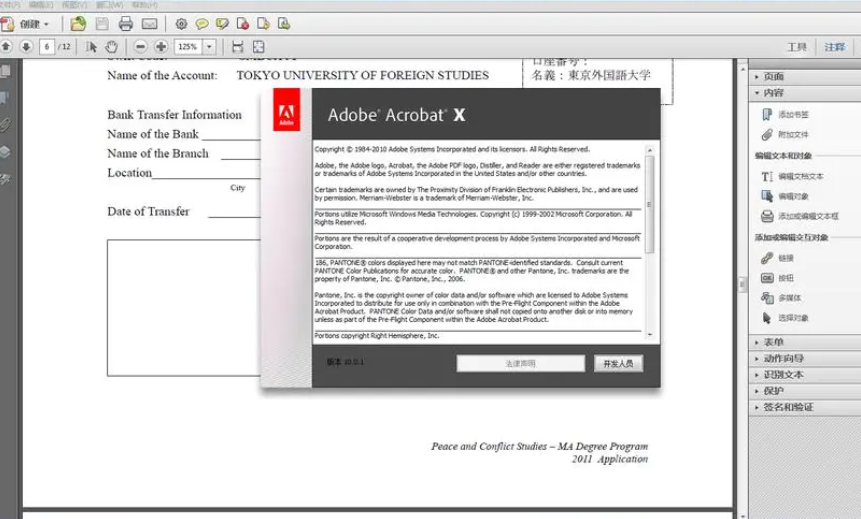Collapse the 内容 section
The width and height of the screenshot is (861, 519).
[x=804, y=93]
